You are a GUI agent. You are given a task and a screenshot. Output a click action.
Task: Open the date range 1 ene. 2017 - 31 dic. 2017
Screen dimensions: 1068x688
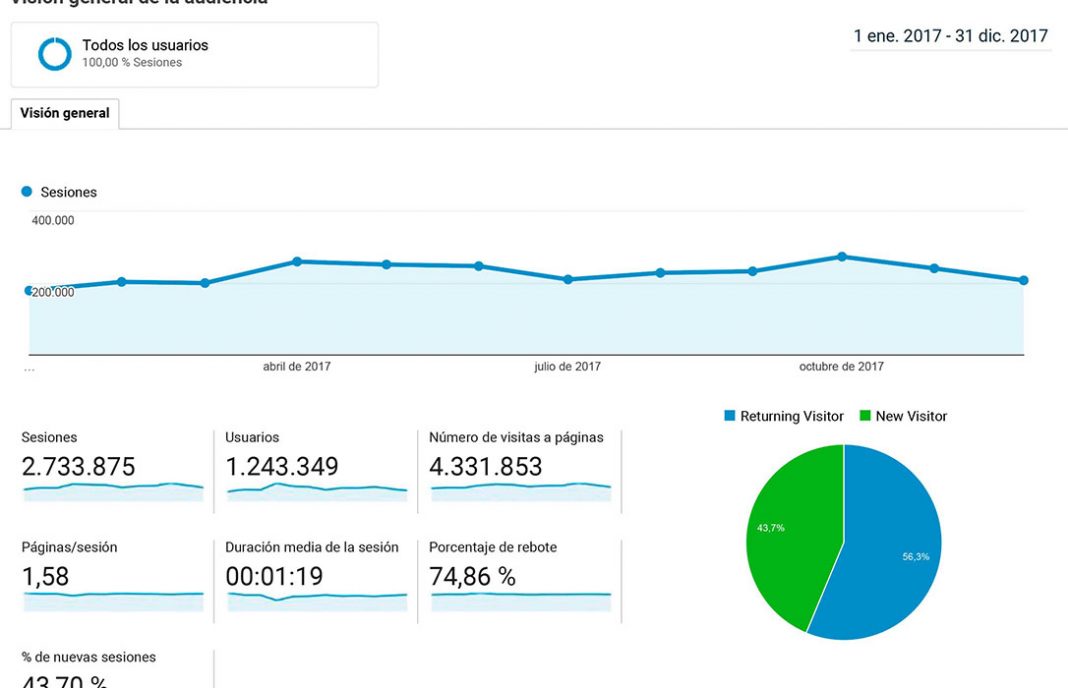click(950, 37)
